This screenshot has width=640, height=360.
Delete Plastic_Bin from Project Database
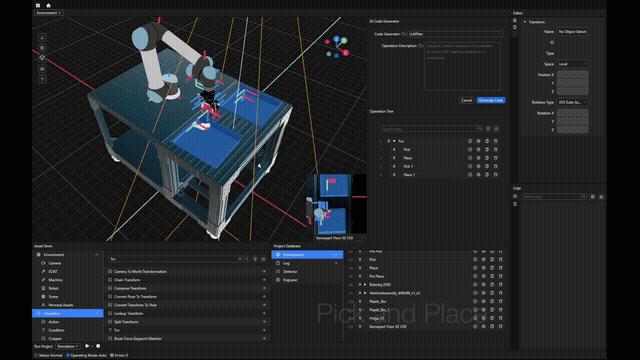point(500,301)
